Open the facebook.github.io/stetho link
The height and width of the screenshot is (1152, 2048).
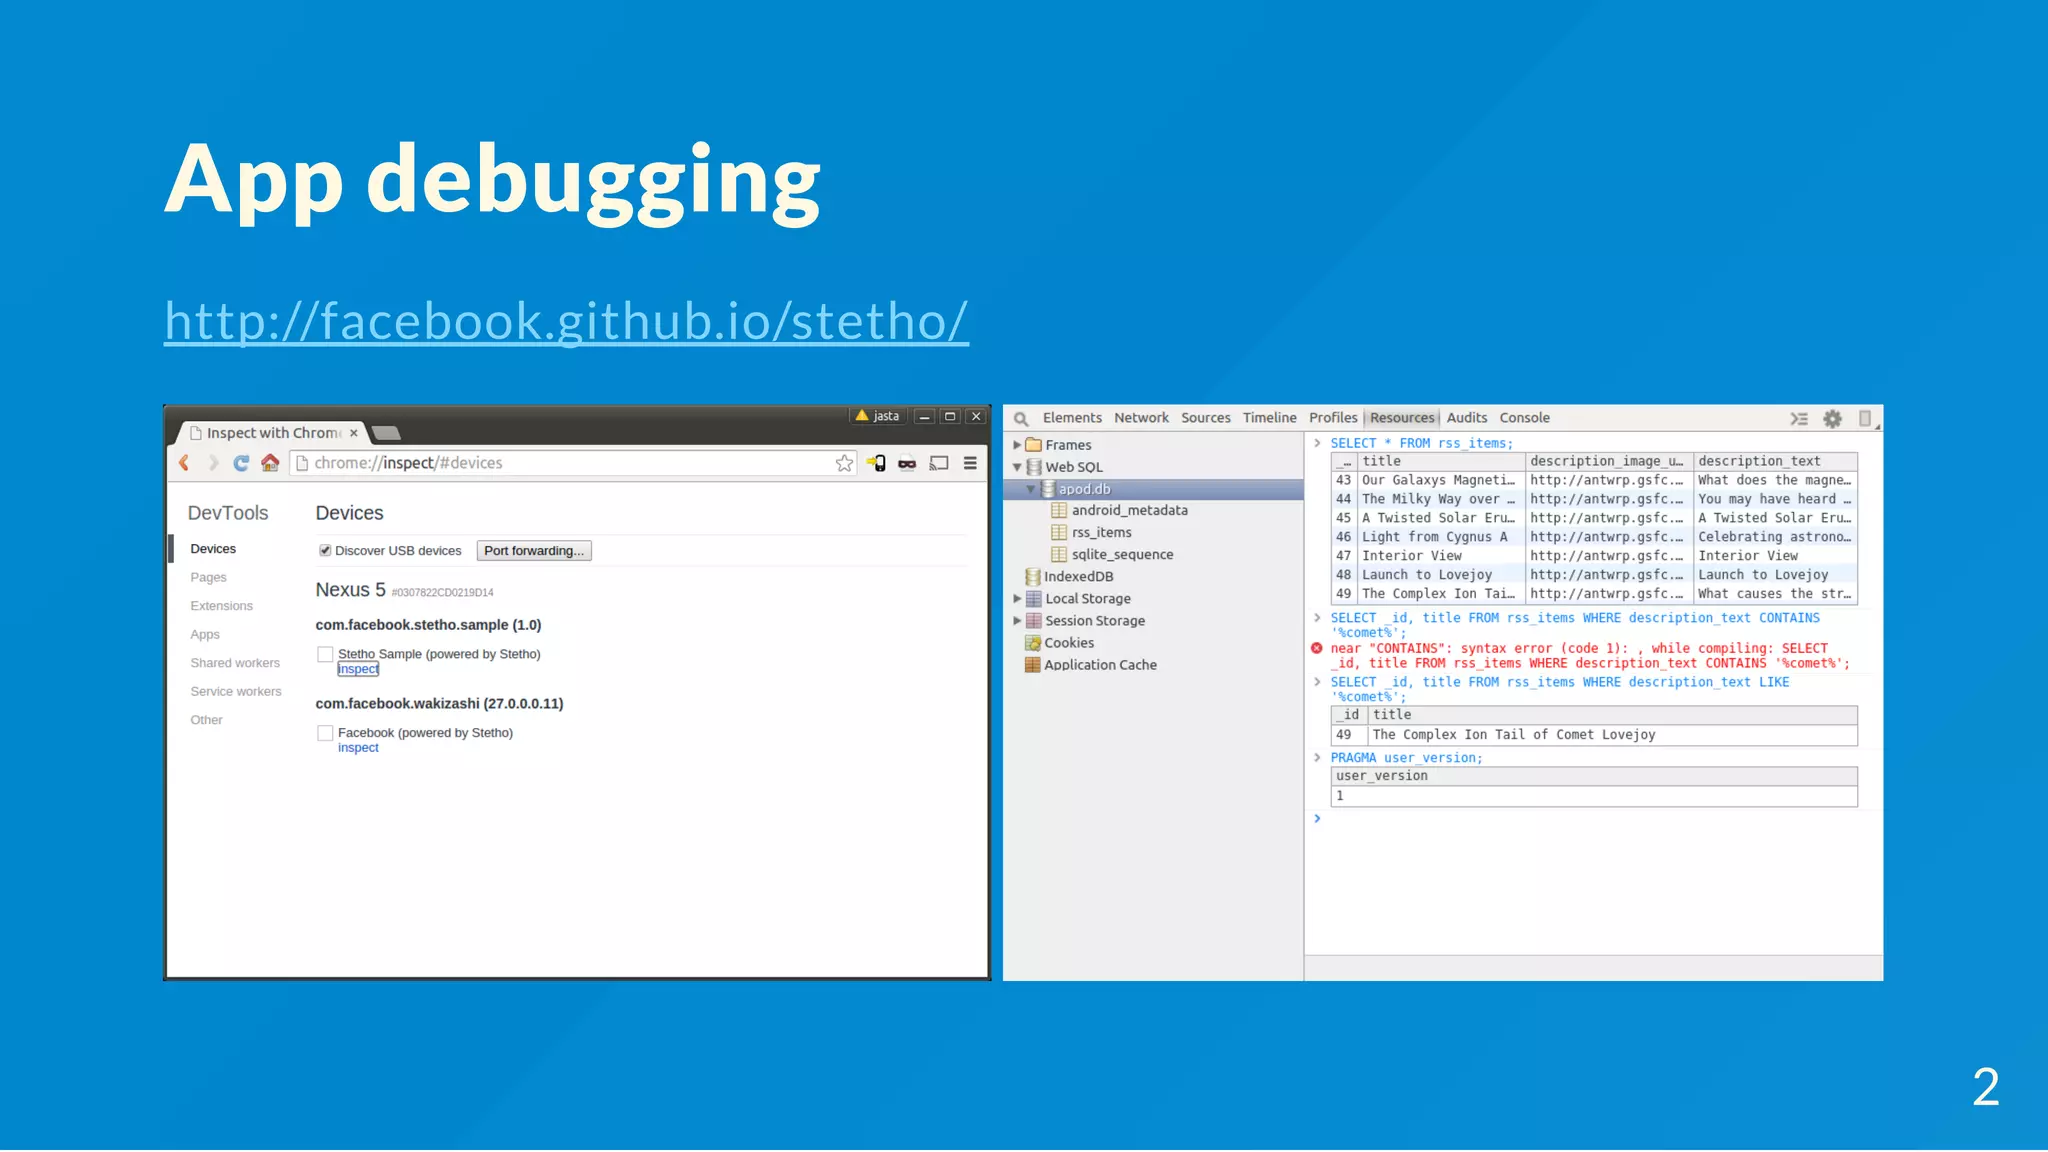[x=566, y=321]
